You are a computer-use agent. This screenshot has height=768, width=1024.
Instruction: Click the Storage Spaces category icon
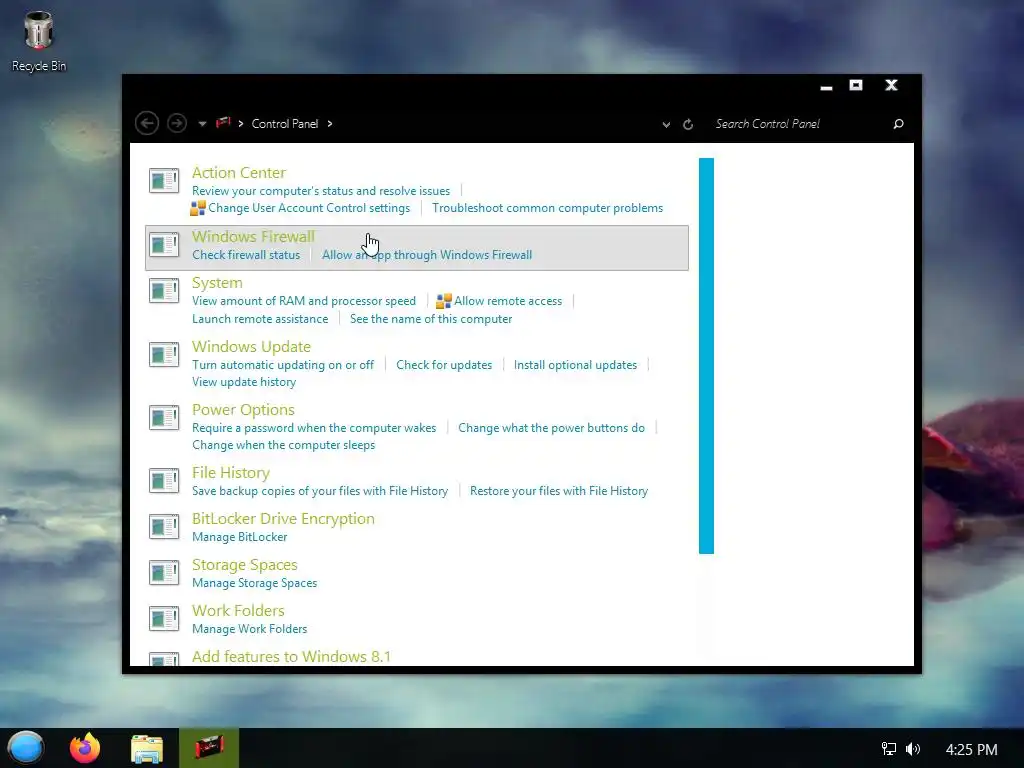coord(164,573)
